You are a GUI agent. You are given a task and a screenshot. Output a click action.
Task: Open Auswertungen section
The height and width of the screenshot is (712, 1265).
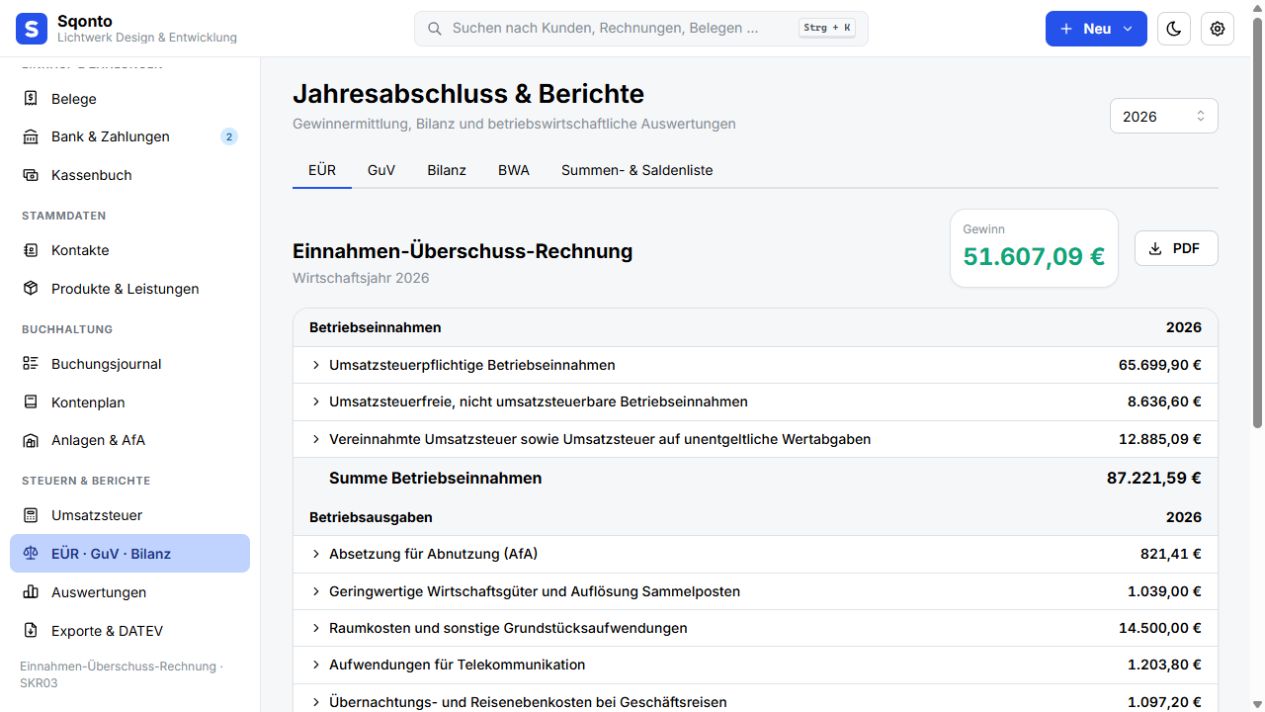pos(130,592)
